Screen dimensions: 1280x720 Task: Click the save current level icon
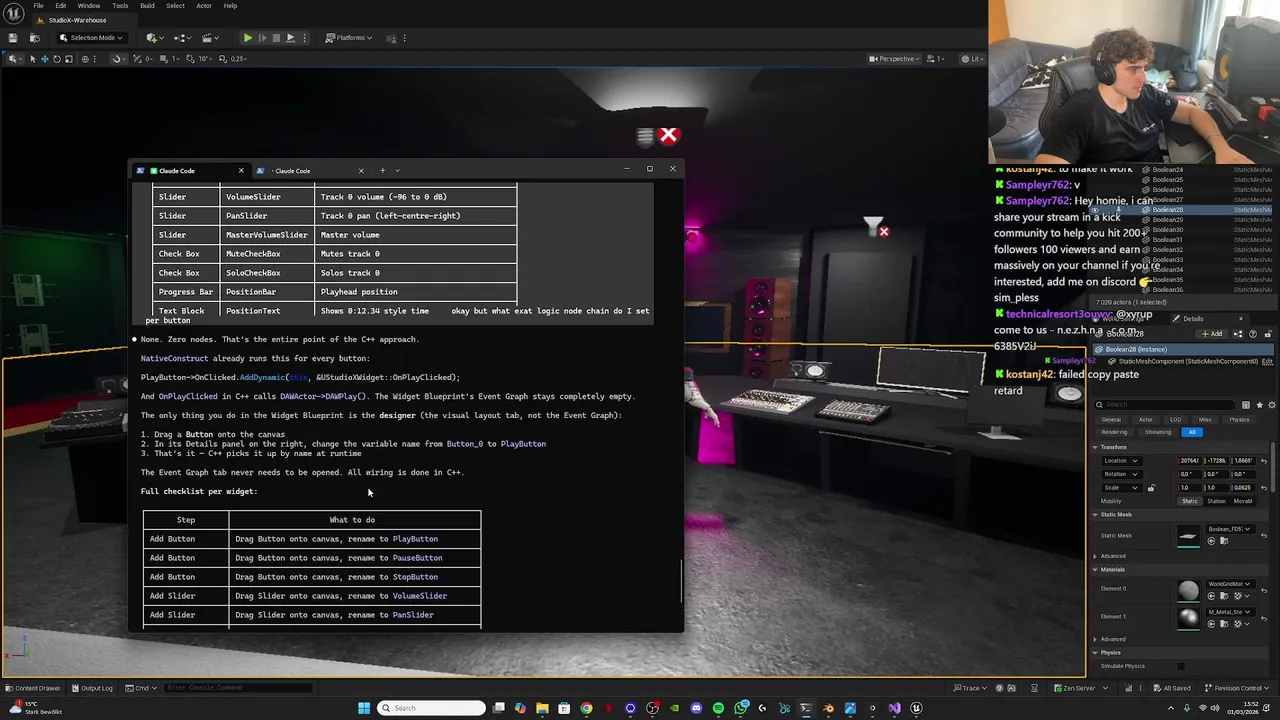coord(12,38)
